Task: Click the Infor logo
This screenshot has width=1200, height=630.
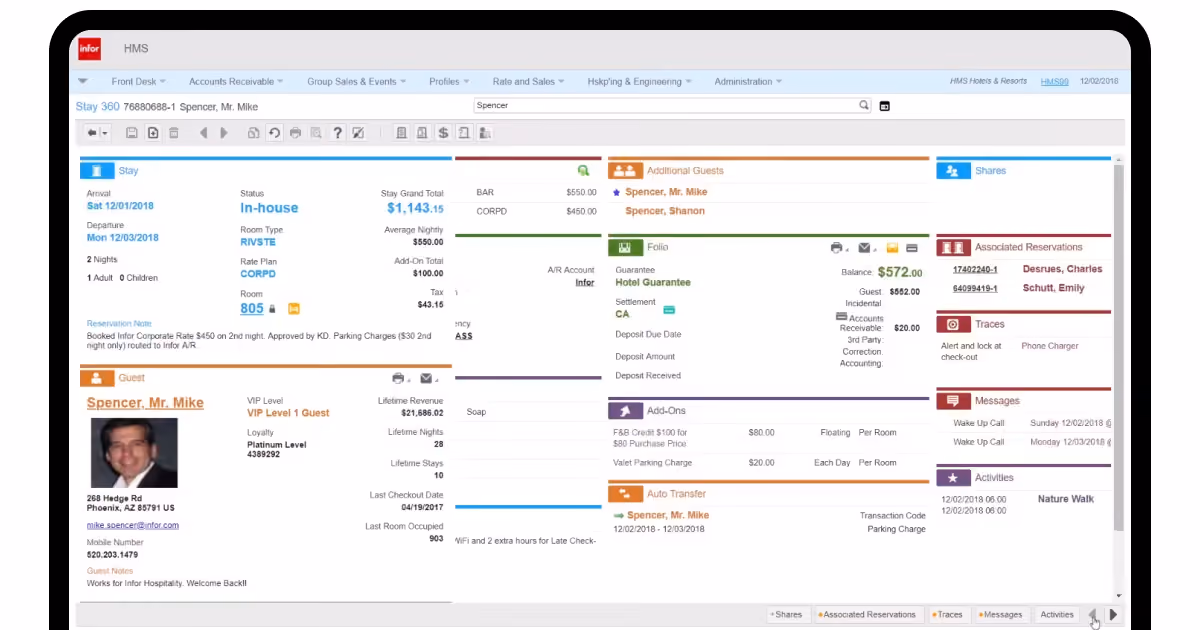Action: 89,48
